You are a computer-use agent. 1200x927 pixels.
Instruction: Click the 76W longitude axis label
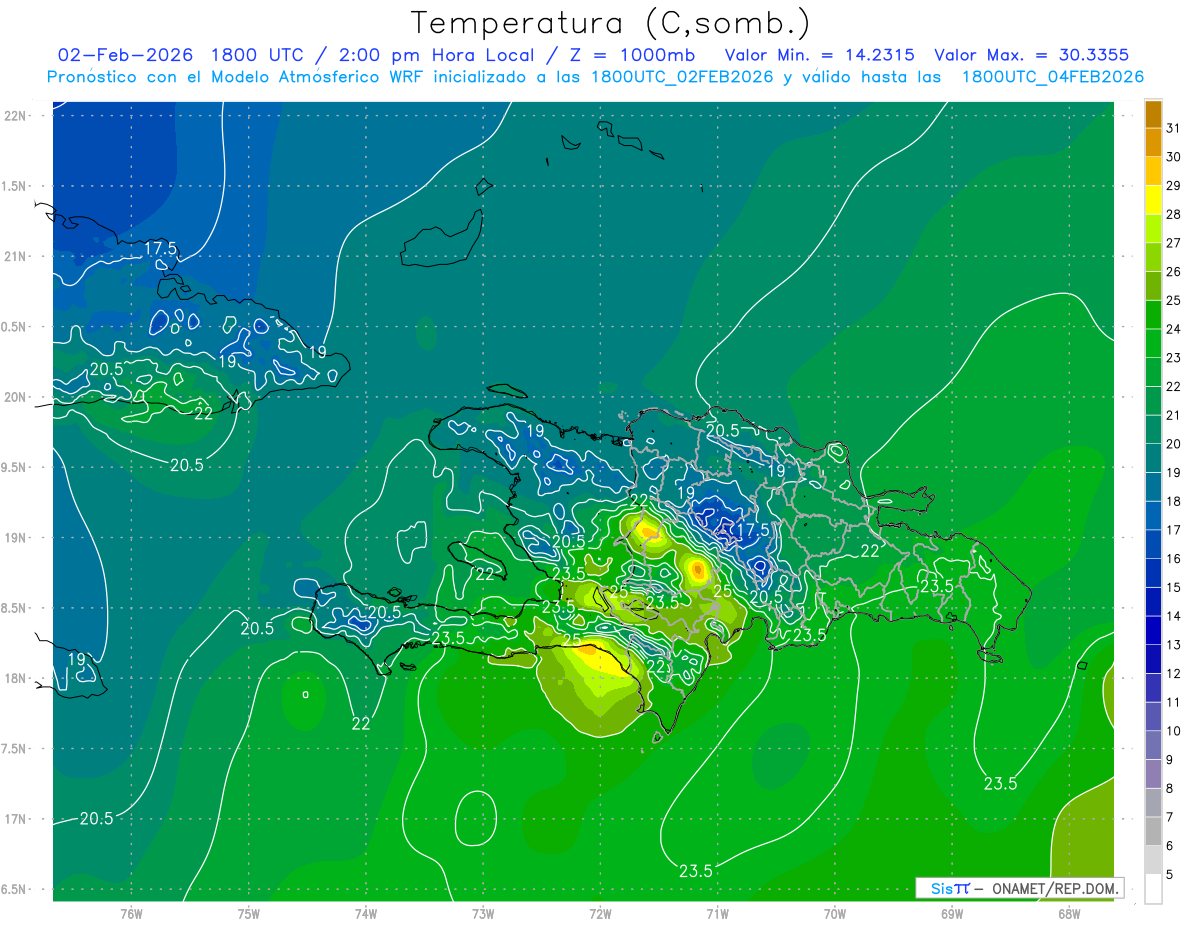[131, 913]
